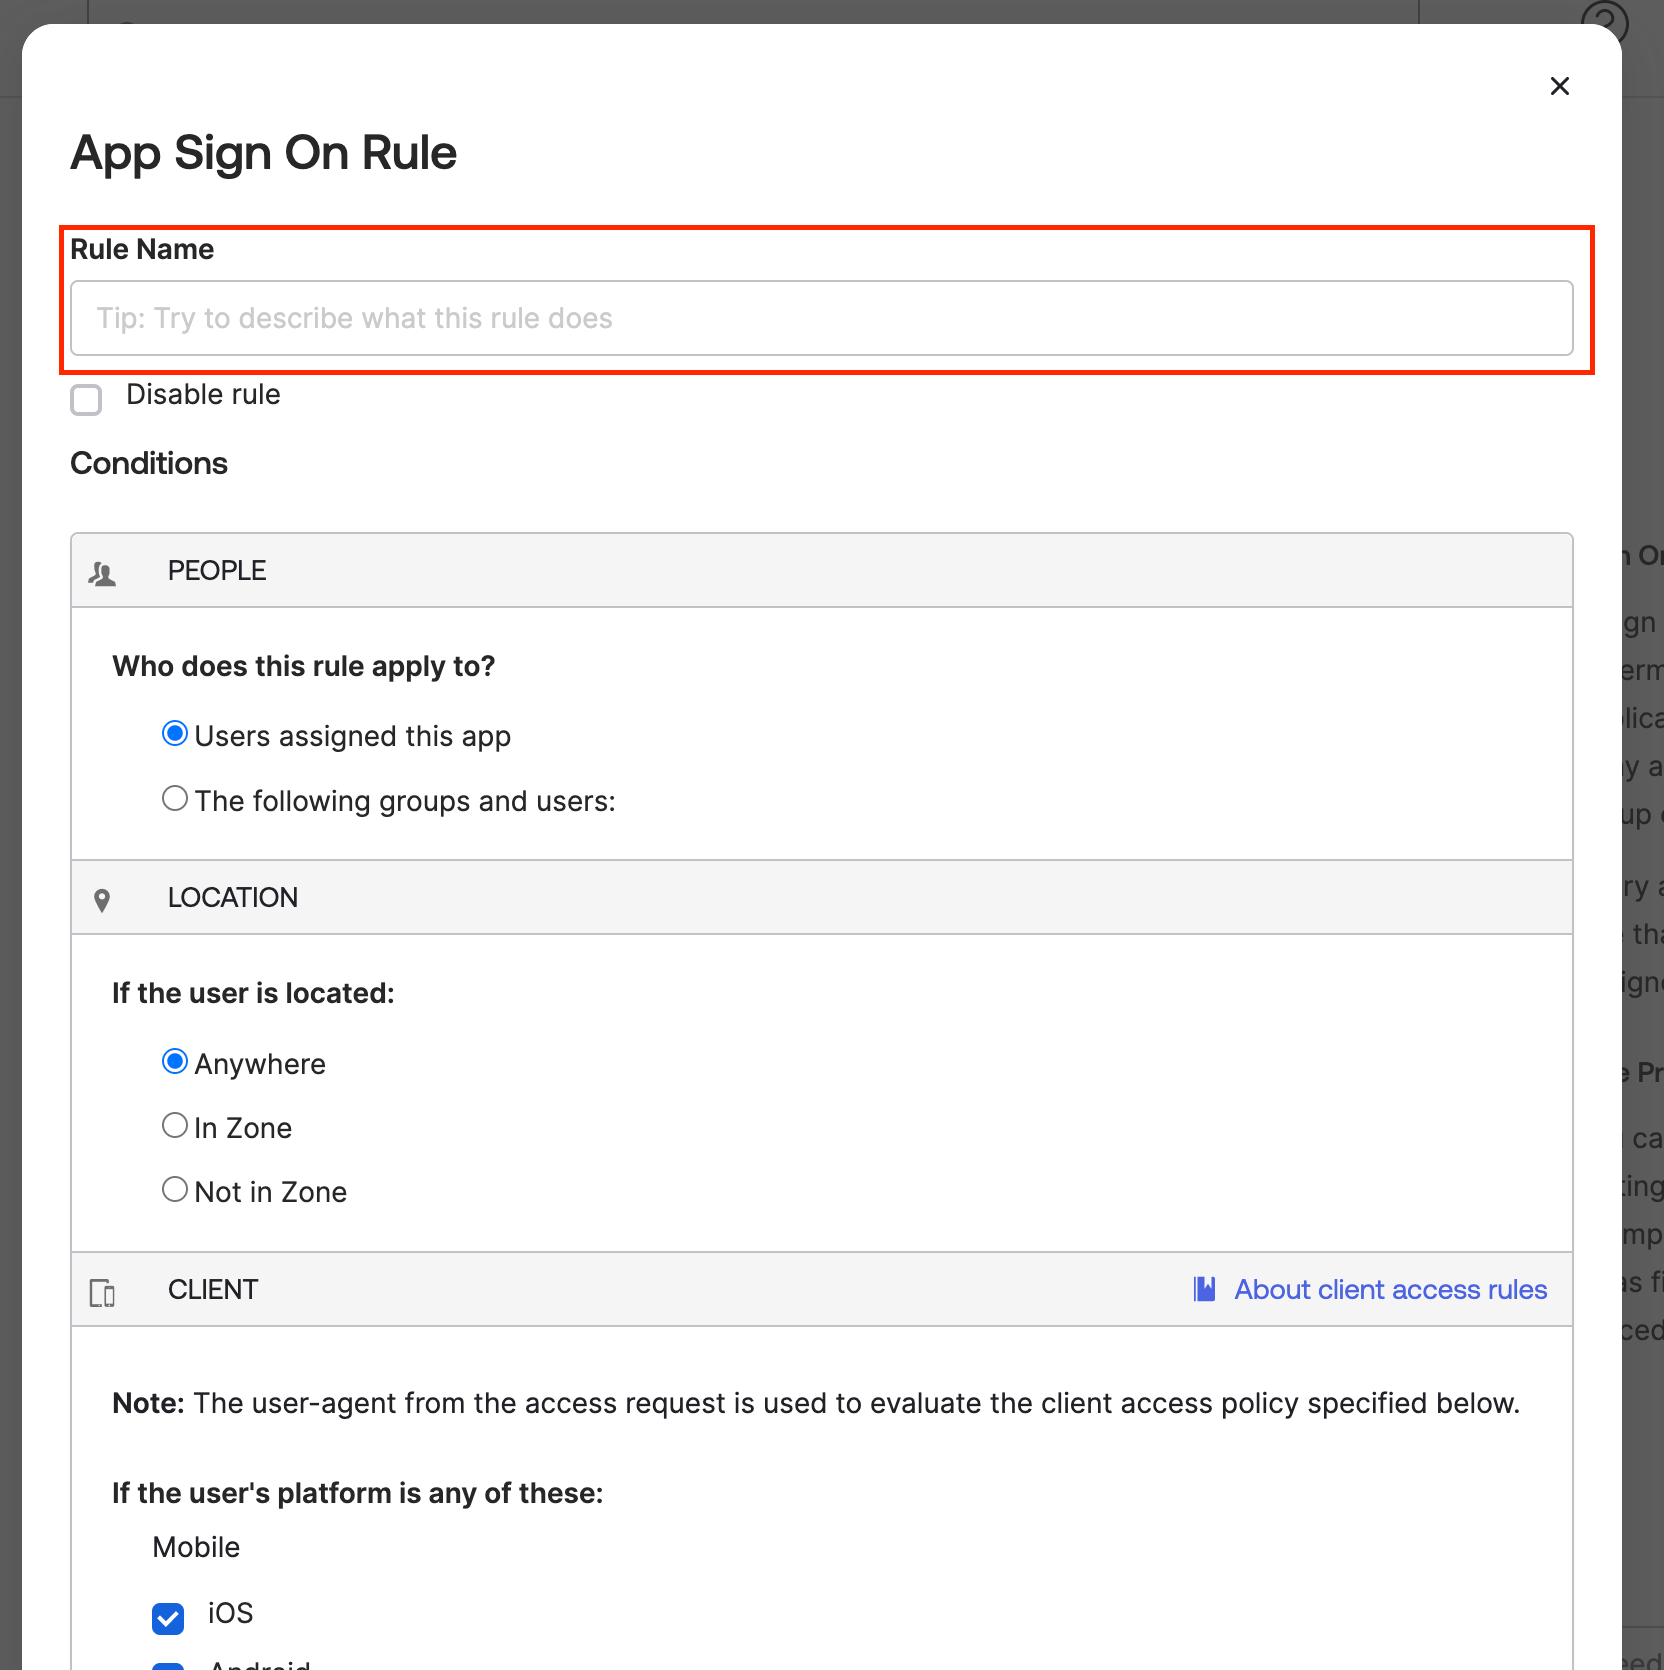Pick the In Zone radio button

(x=175, y=1125)
